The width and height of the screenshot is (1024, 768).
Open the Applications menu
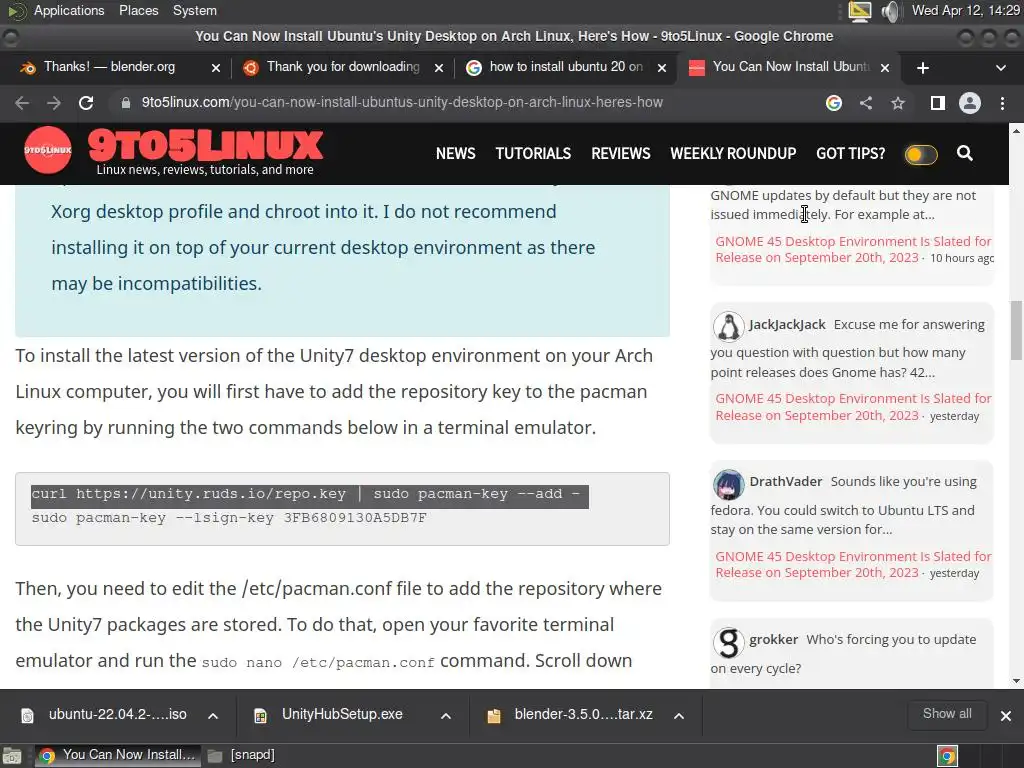69,11
